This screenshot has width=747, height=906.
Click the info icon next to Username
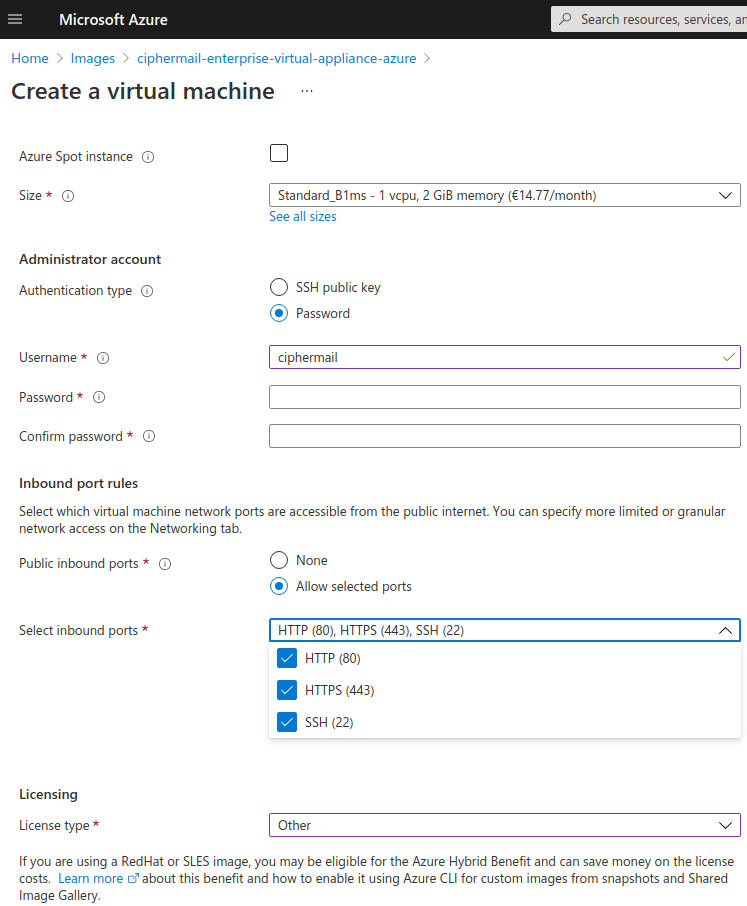pyautogui.click(x=102, y=358)
